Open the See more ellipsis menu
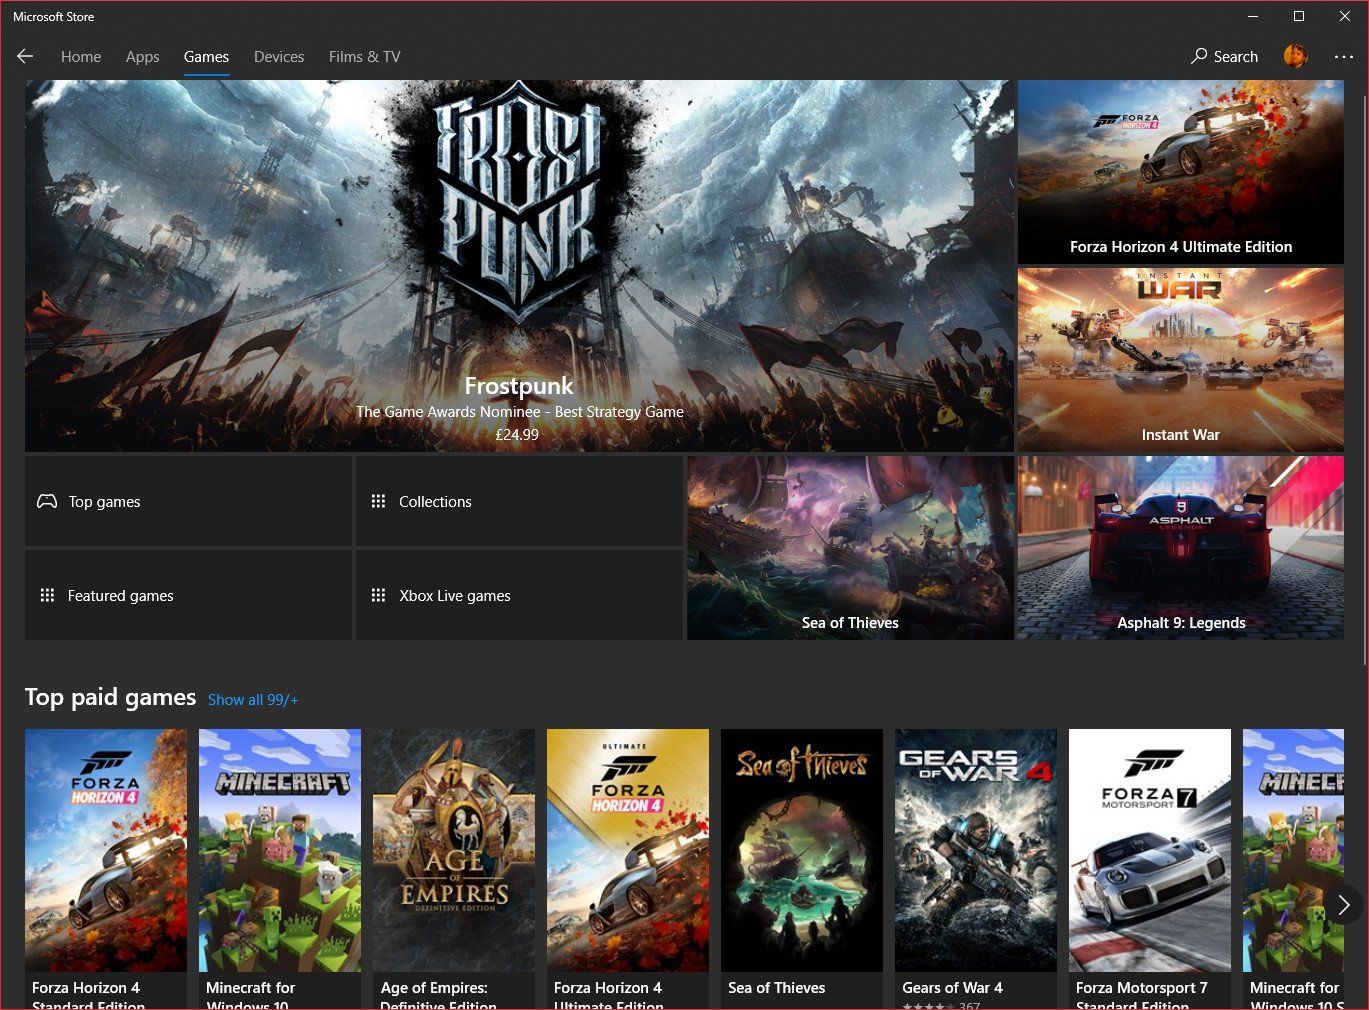Screen dimensions: 1369x1010 (x=1344, y=57)
